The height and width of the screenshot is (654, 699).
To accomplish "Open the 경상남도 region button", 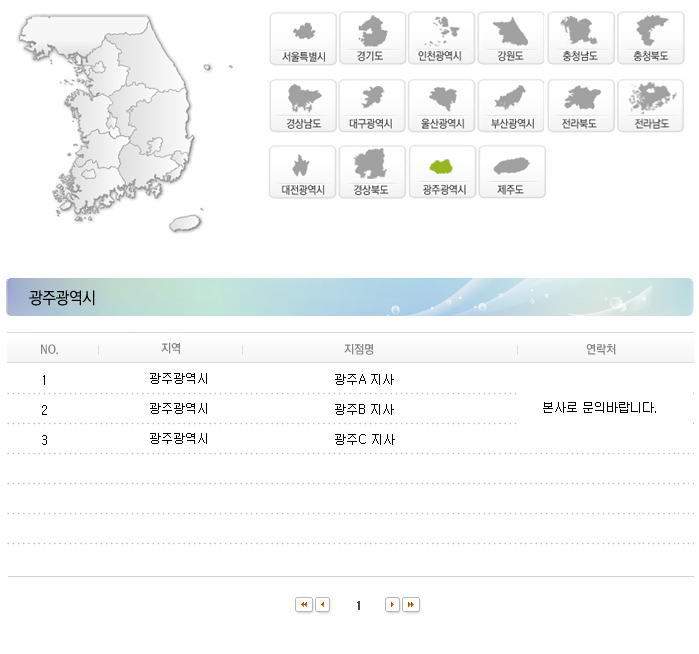I will [x=303, y=106].
